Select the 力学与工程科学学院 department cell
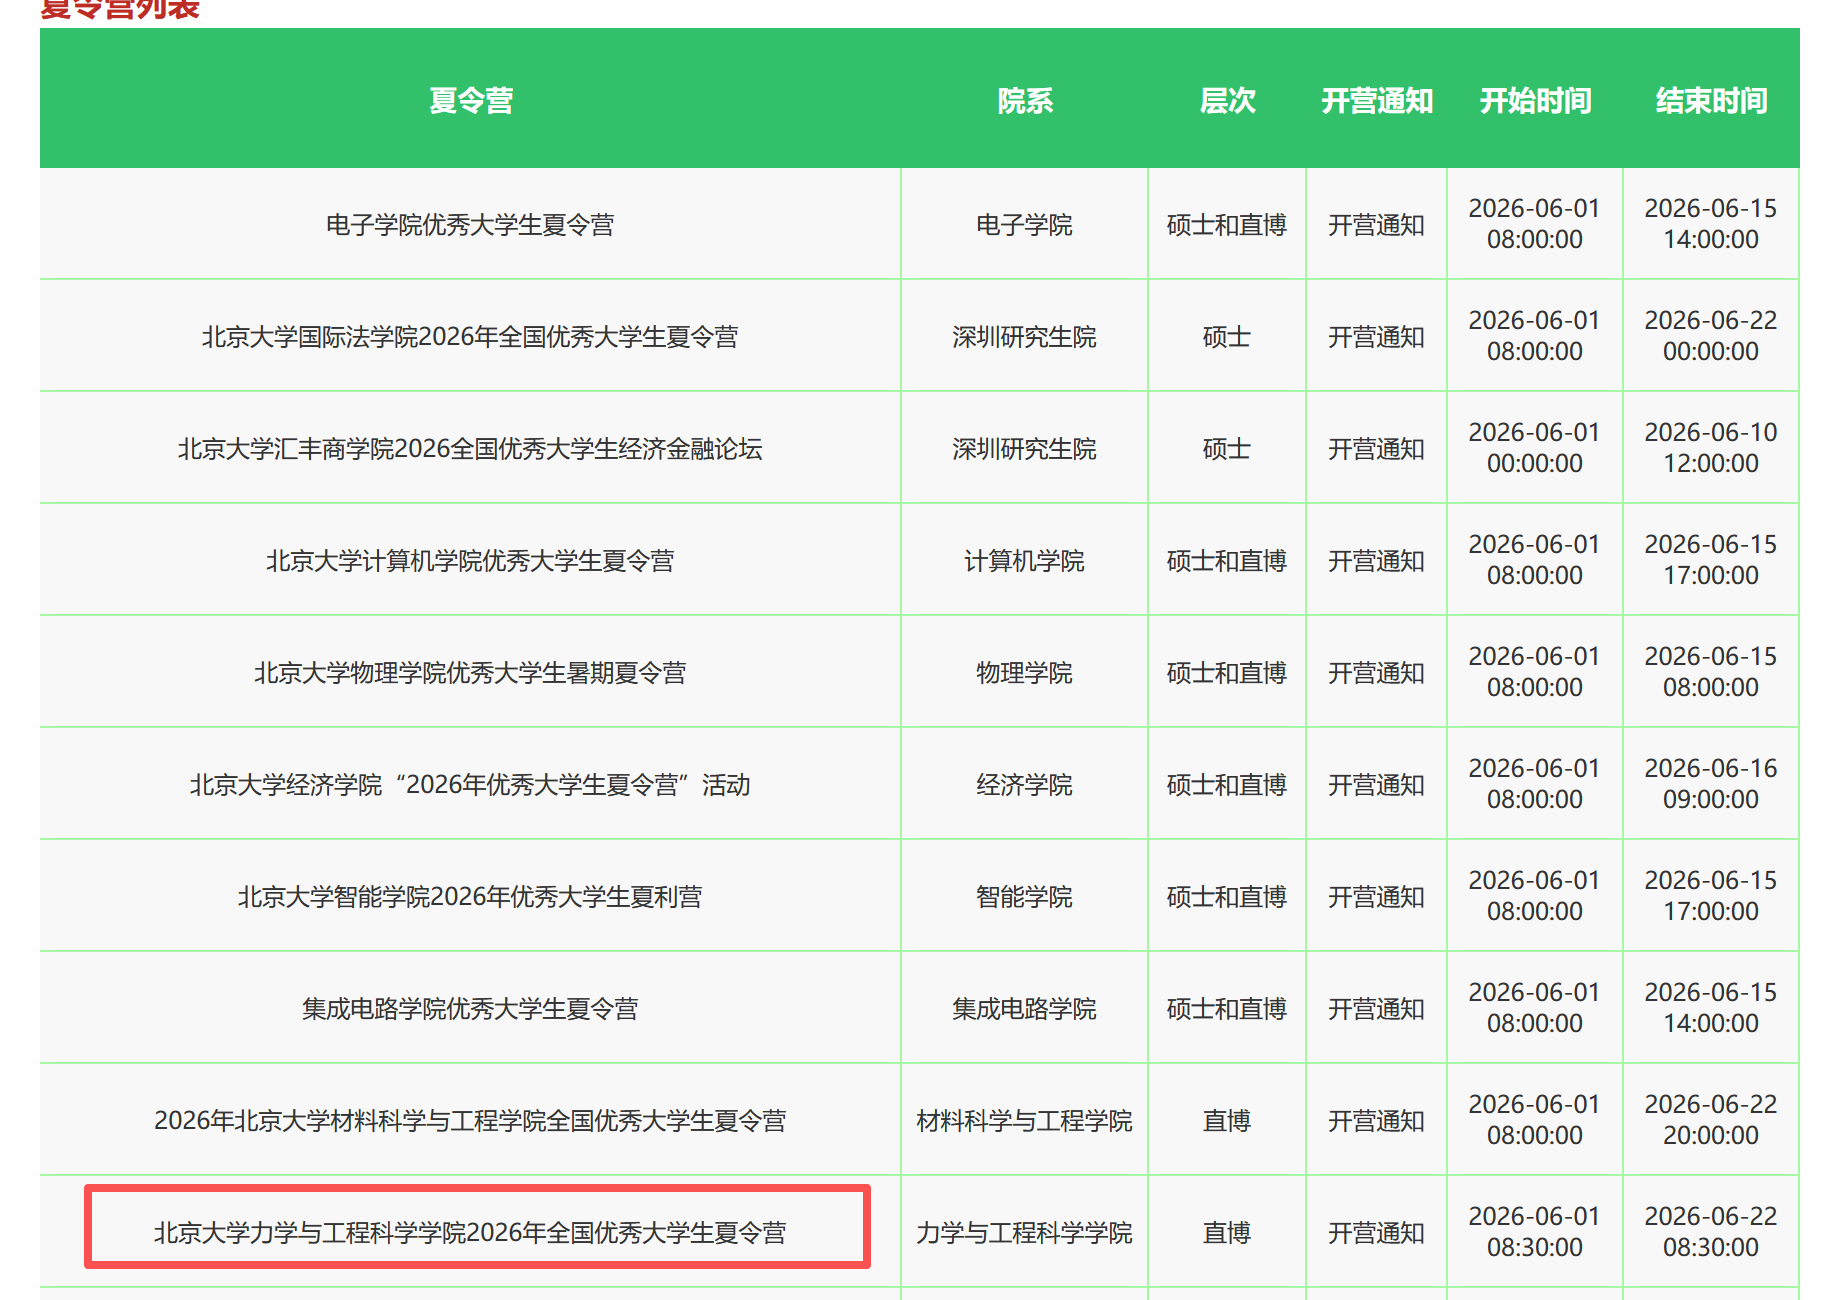The width and height of the screenshot is (1834, 1300). [1025, 1233]
